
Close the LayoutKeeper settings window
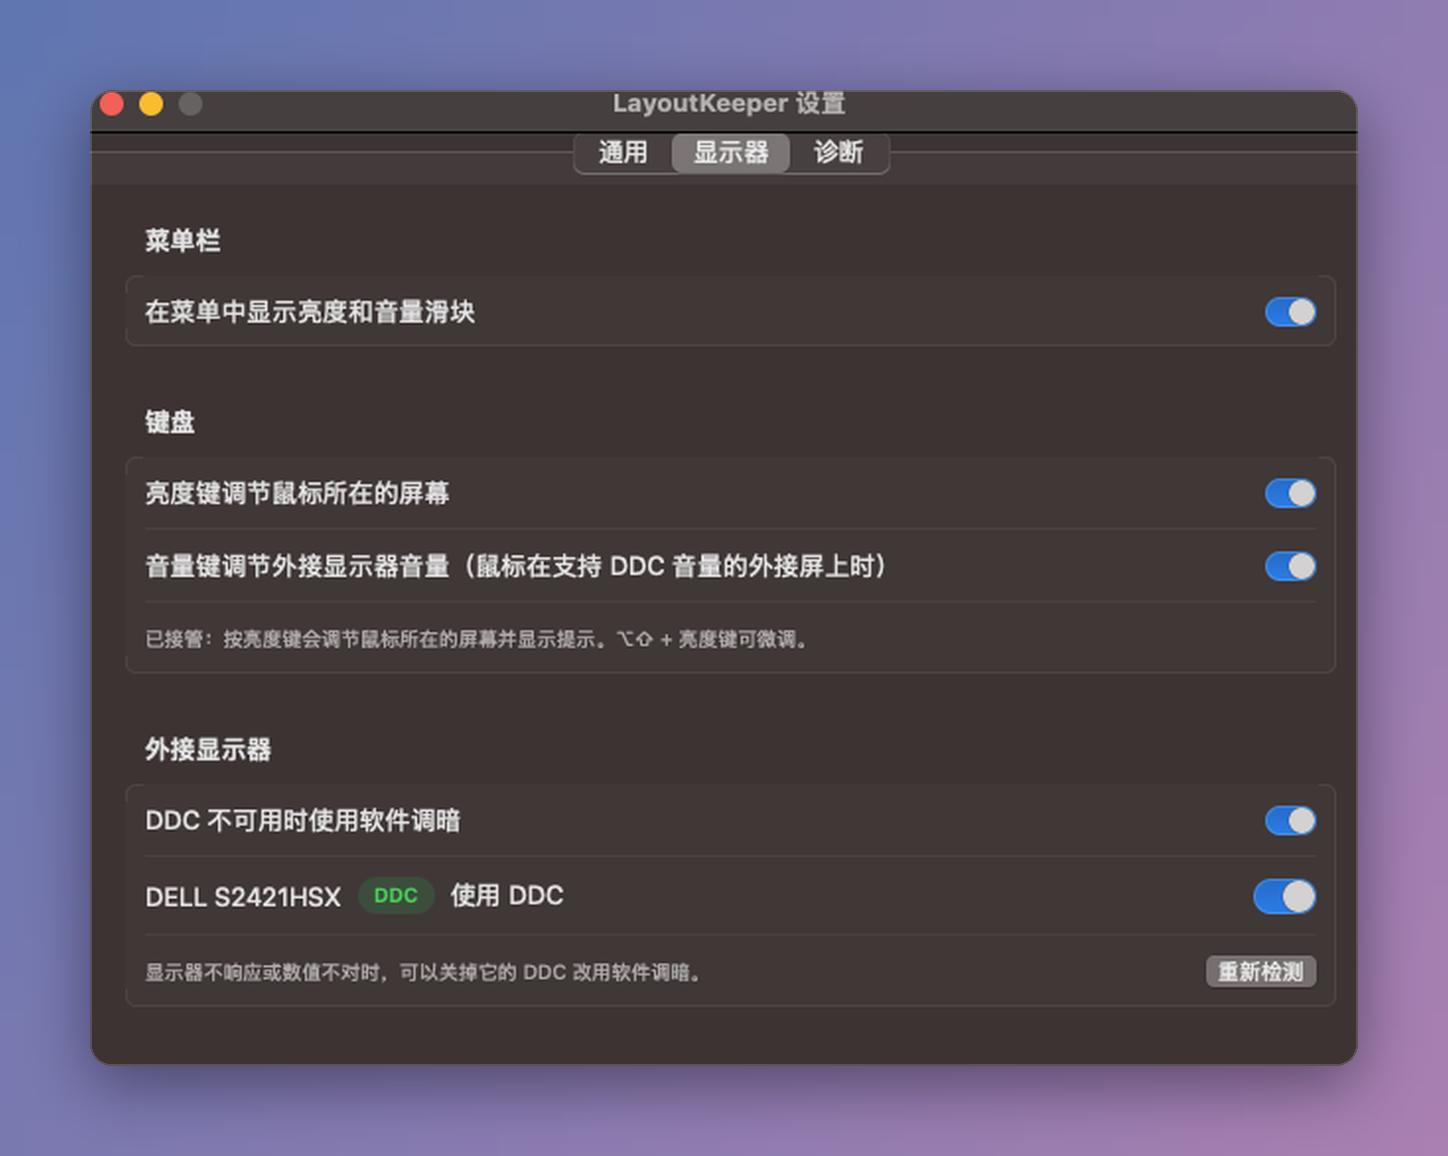point(112,104)
